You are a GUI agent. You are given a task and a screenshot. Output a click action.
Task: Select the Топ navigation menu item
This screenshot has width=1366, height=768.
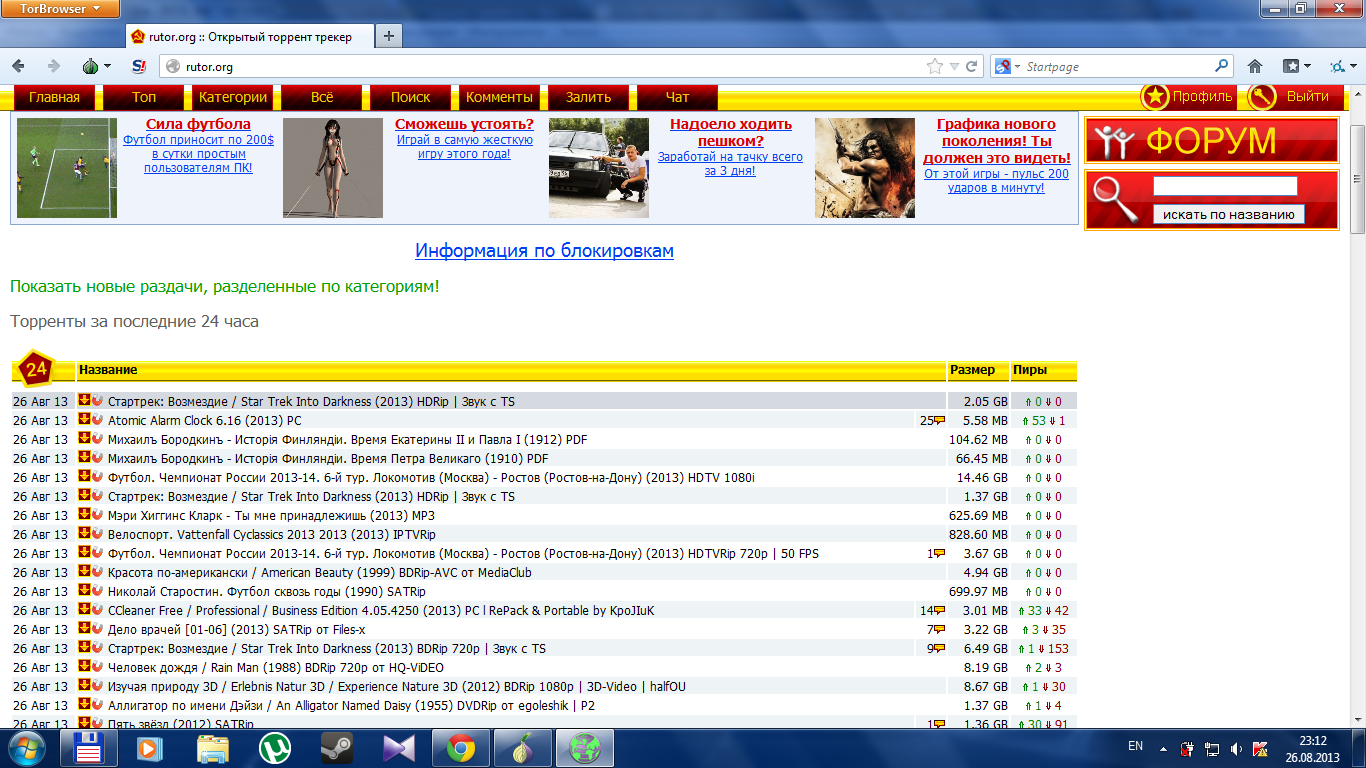pos(144,97)
